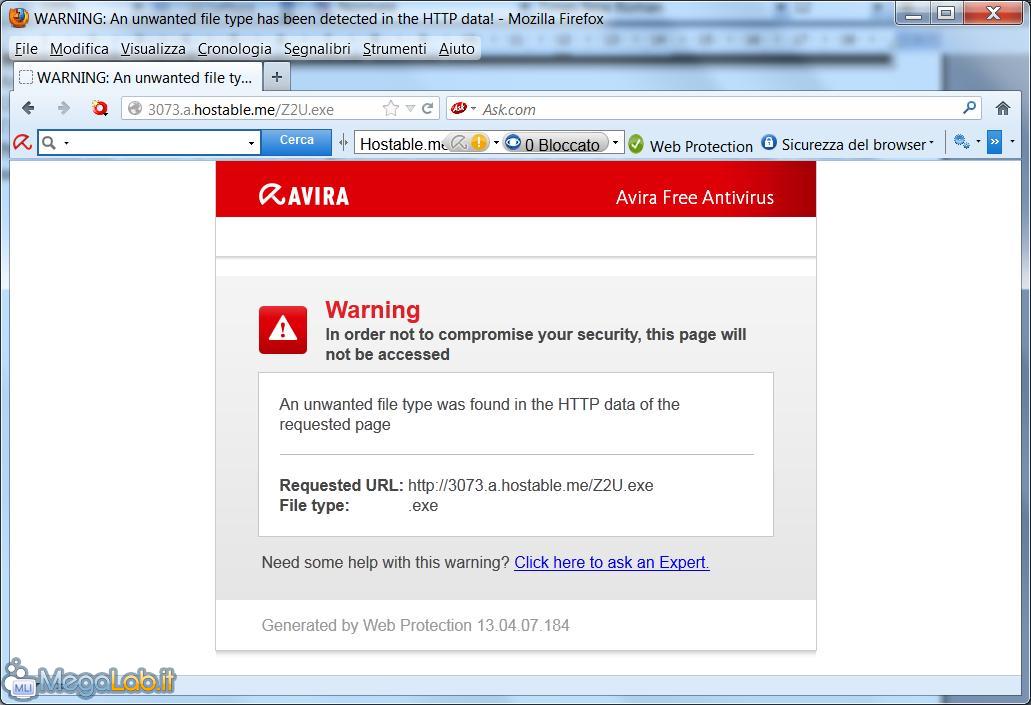This screenshot has width=1031, height=705.
Task: Open the home page icon
Action: tap(1003, 109)
